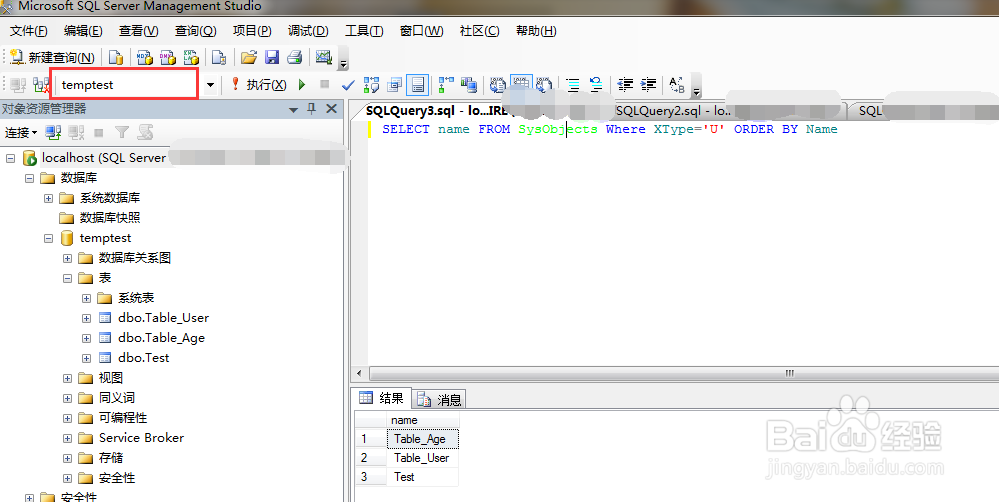
Task: Switch to the SQLQuery2.sql tab
Action: pos(672,111)
